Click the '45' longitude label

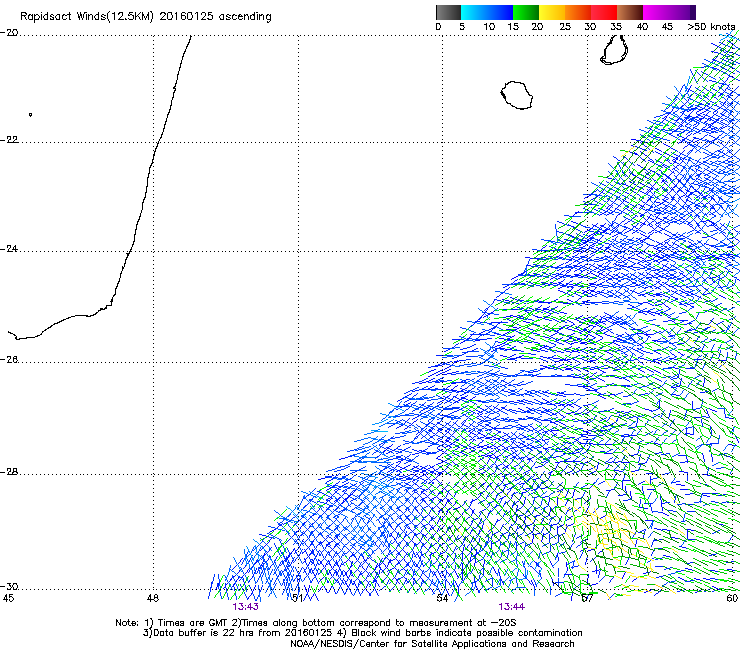click(8, 598)
